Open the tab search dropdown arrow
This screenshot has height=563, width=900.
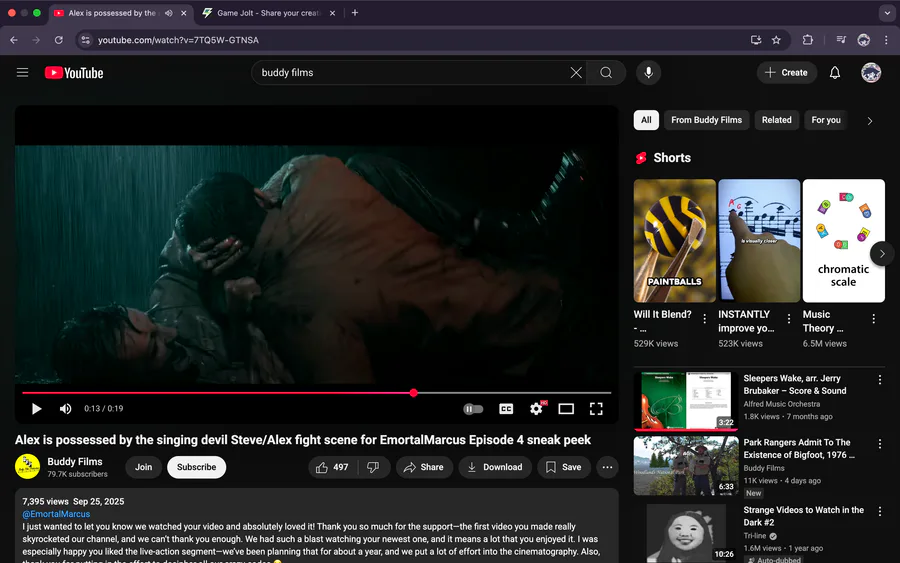pos(887,13)
